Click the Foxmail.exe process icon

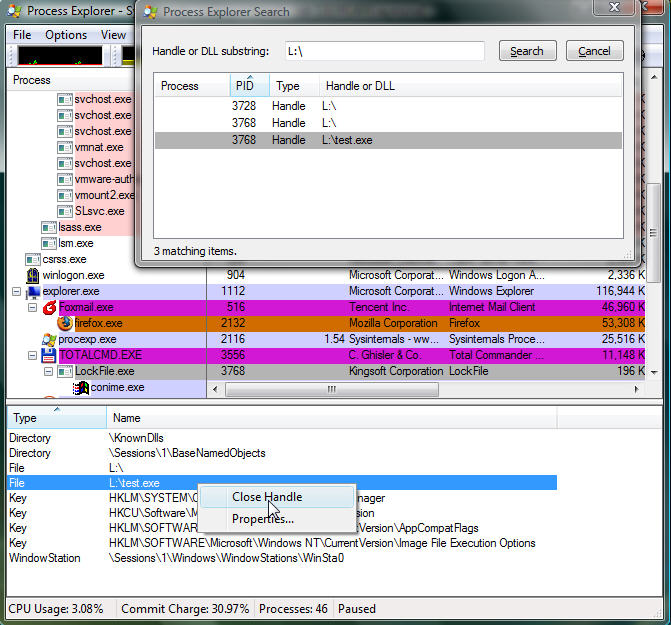[x=50, y=307]
